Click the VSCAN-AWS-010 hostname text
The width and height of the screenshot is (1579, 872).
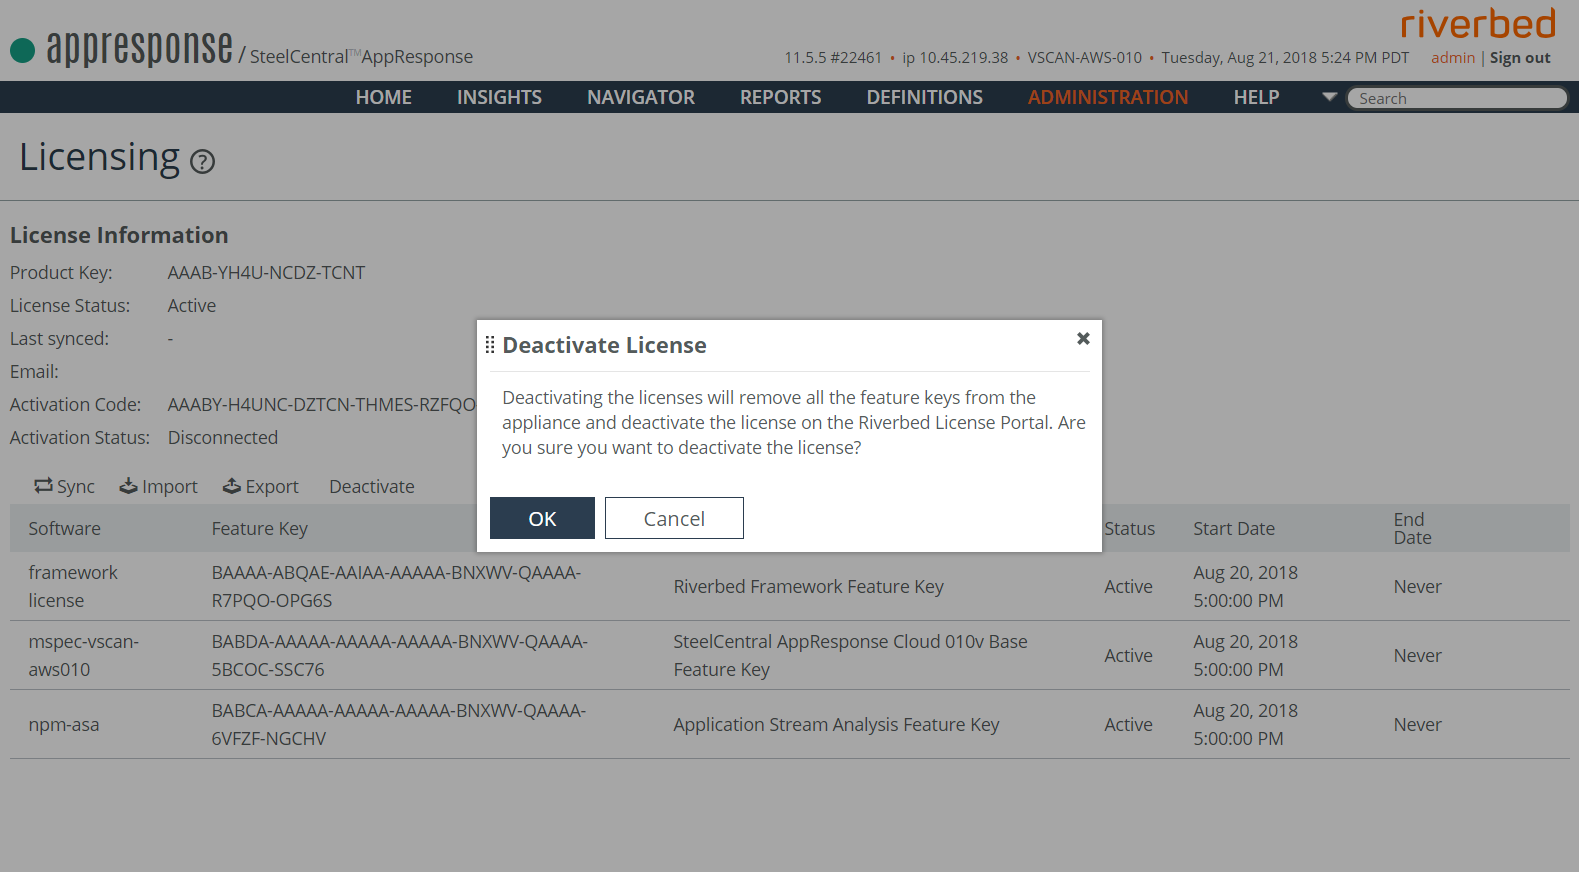click(x=1085, y=58)
